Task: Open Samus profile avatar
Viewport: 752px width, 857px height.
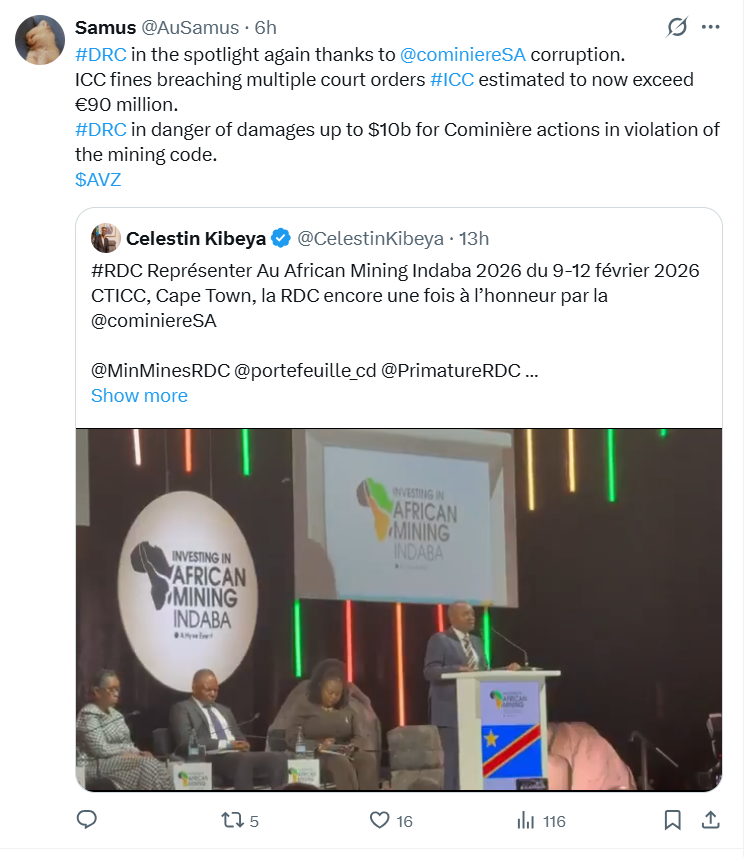Action: tap(41, 41)
